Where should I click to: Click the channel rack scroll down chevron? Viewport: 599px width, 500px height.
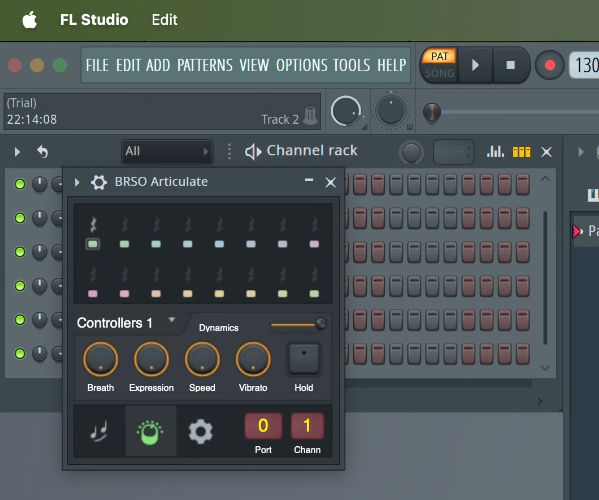click(x=545, y=368)
